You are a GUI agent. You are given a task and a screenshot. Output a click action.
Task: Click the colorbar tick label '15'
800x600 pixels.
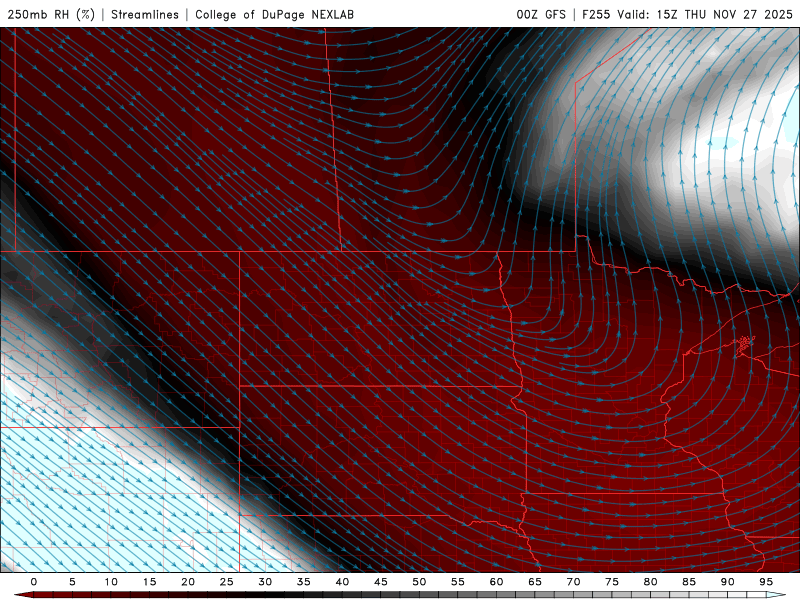(x=149, y=582)
